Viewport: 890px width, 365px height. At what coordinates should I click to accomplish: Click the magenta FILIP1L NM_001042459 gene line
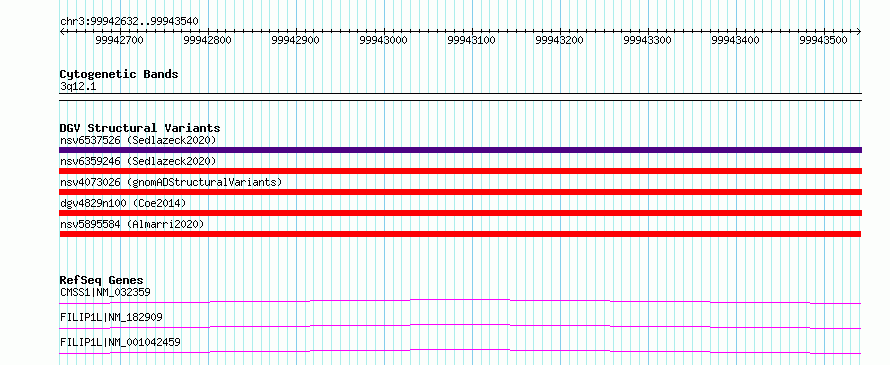coord(460,351)
